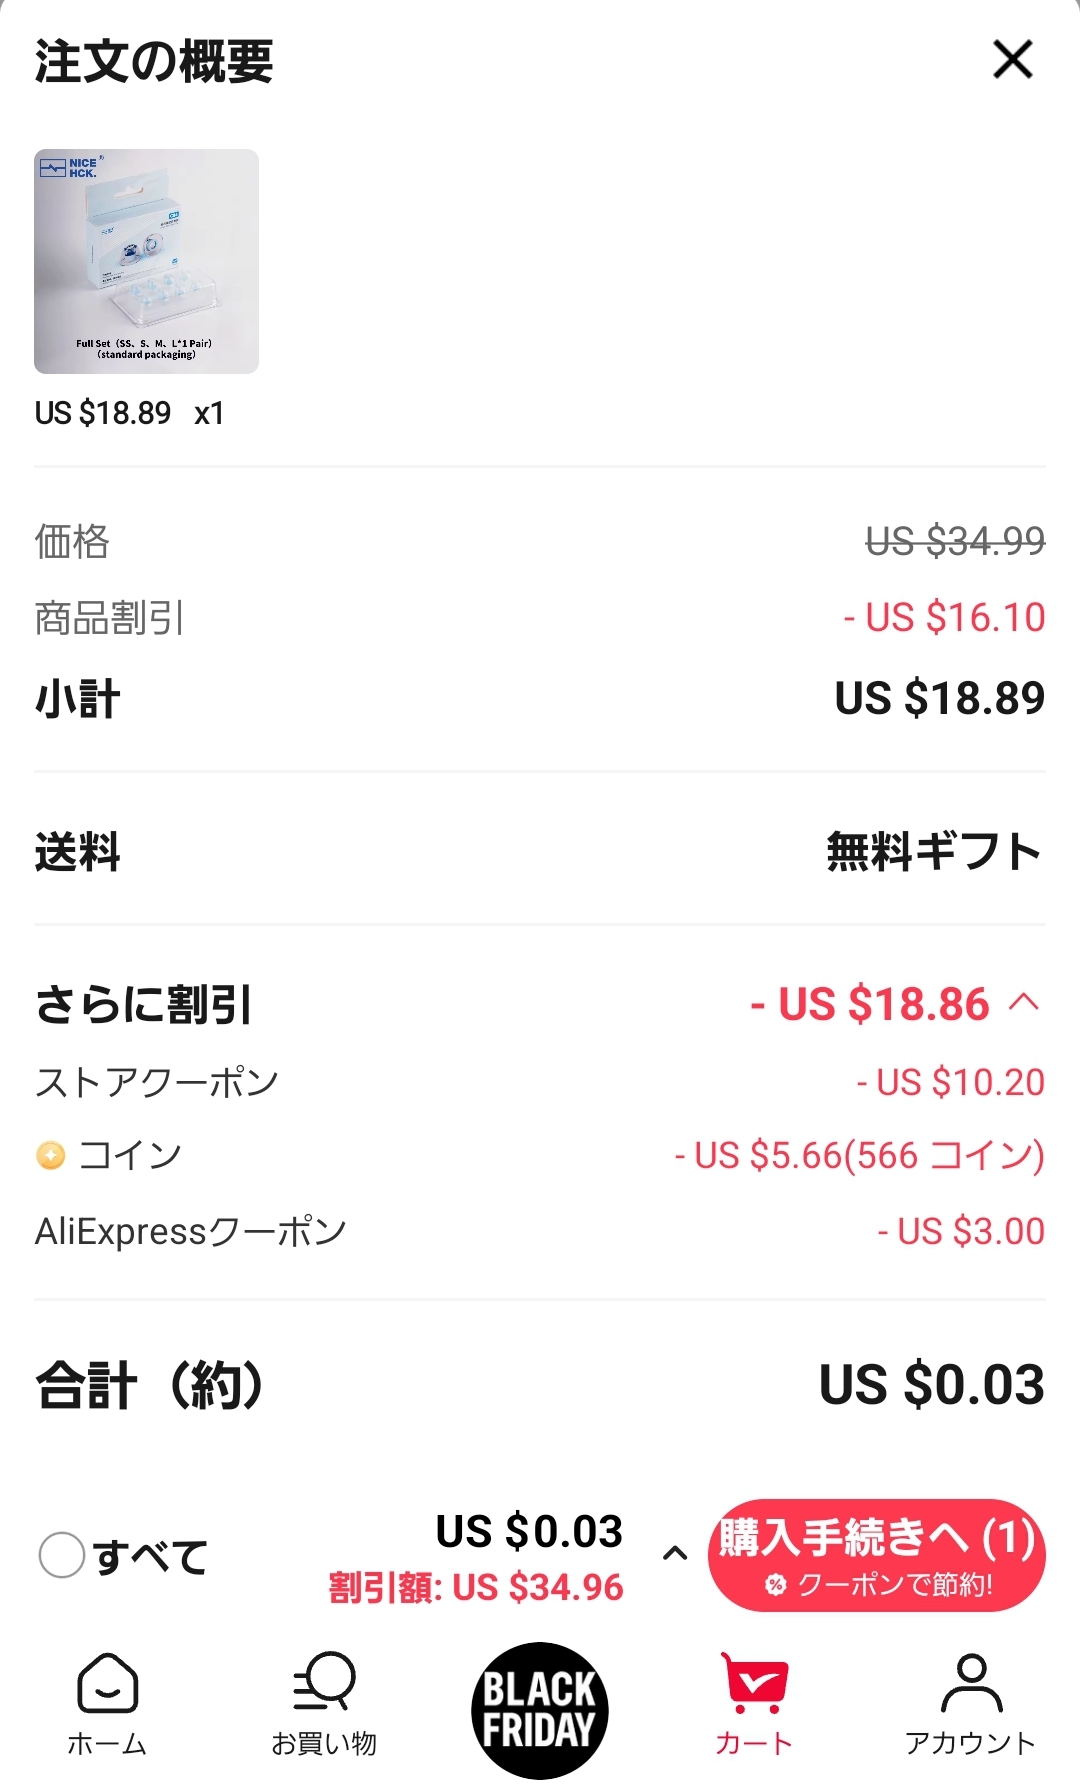
Task: Close the order summary panel
Action: click(x=1012, y=60)
